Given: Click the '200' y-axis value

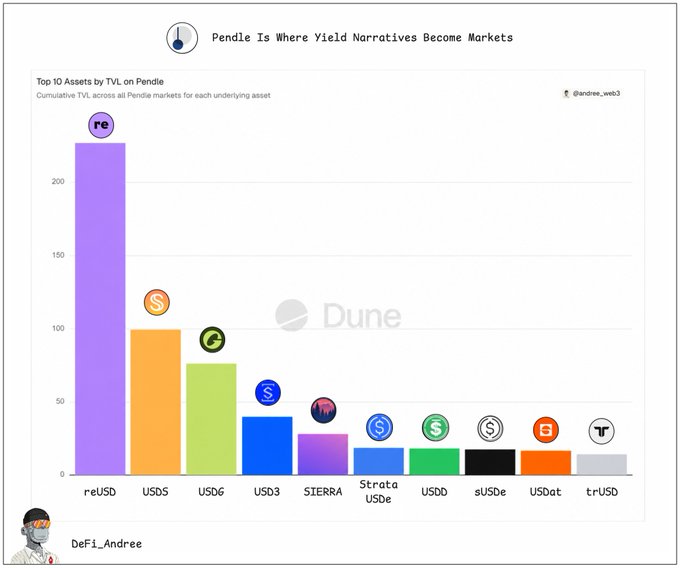Looking at the screenshot, I should coord(58,182).
